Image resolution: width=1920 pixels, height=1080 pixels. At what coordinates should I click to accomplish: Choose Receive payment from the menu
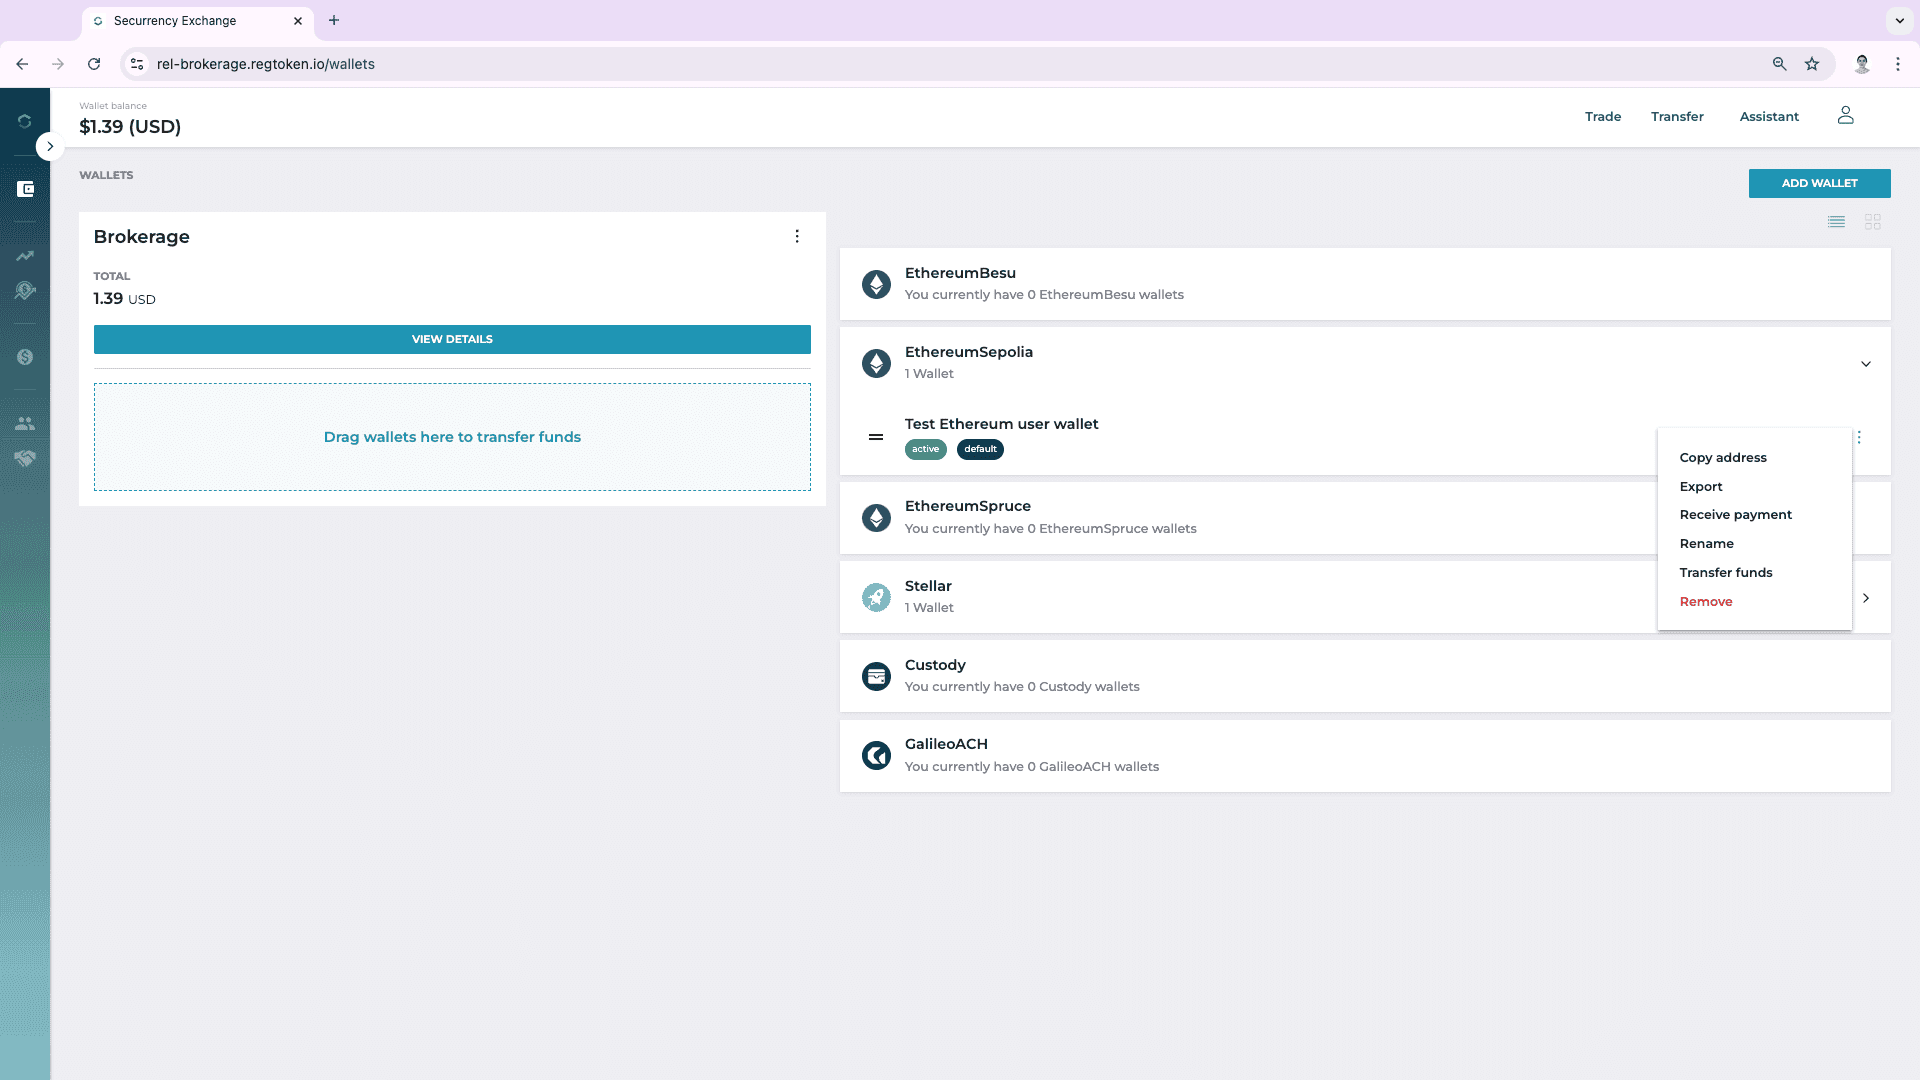1735,515
